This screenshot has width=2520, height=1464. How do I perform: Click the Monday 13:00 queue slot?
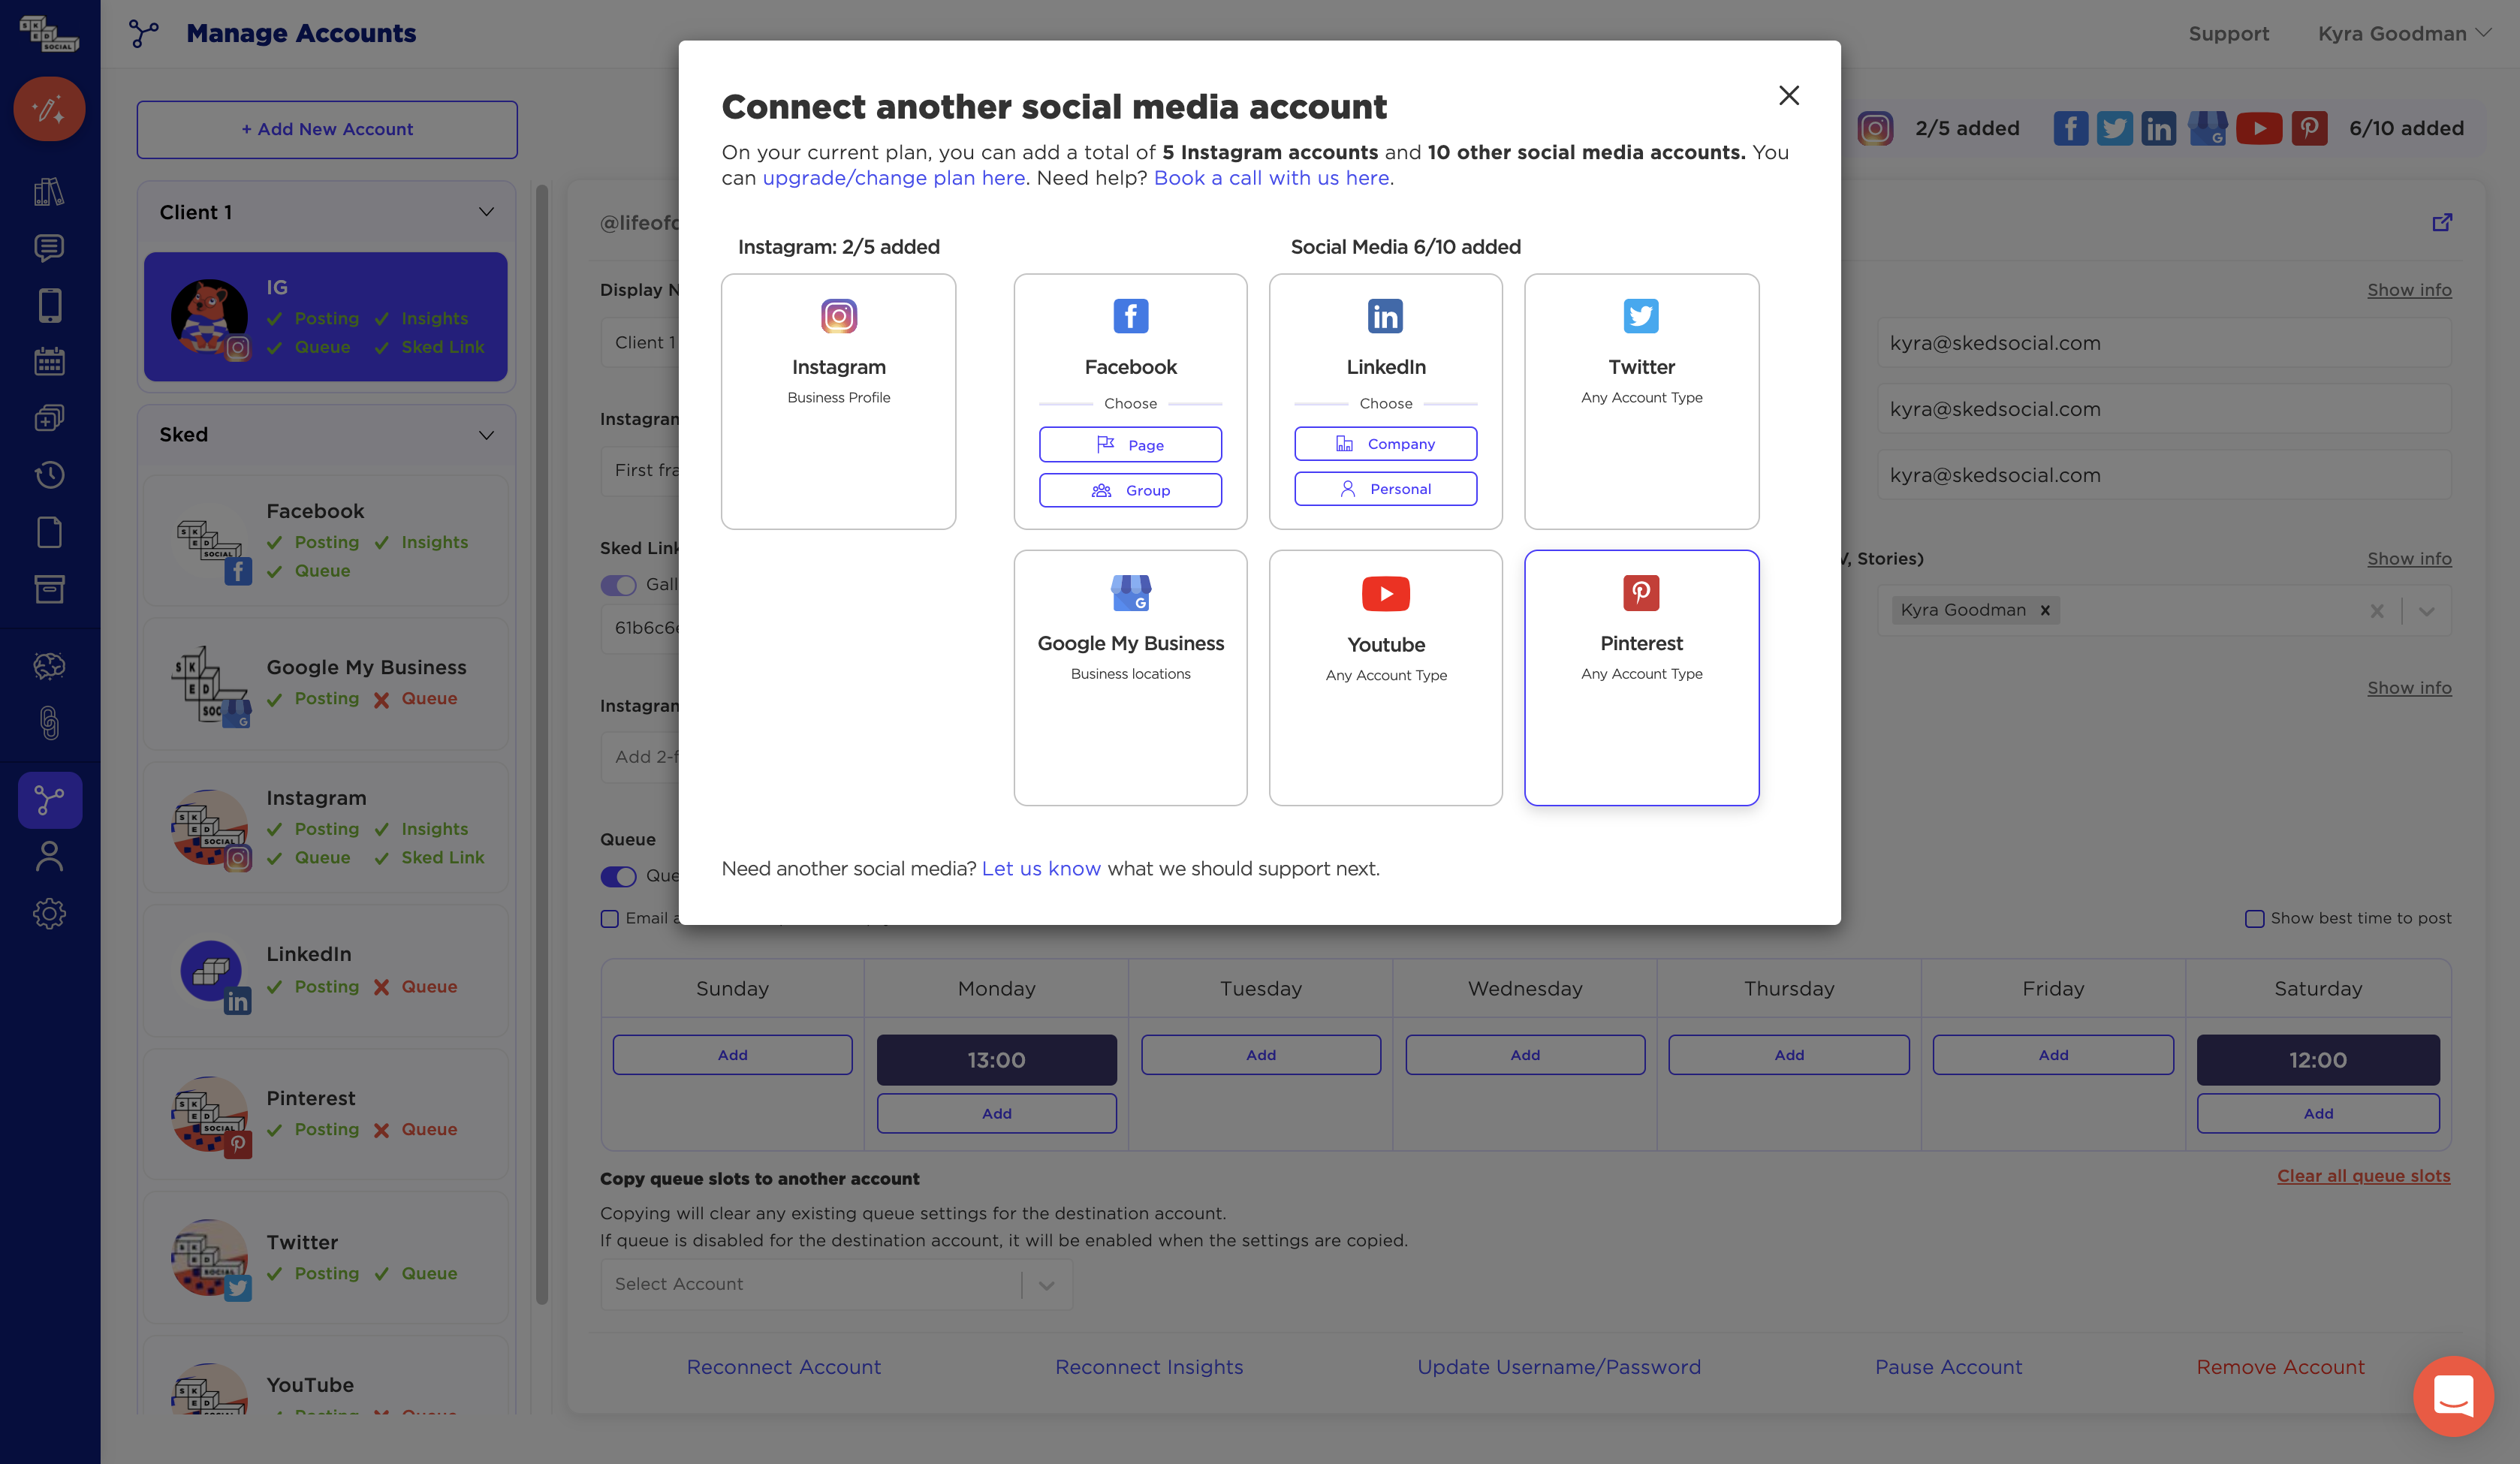click(x=996, y=1060)
